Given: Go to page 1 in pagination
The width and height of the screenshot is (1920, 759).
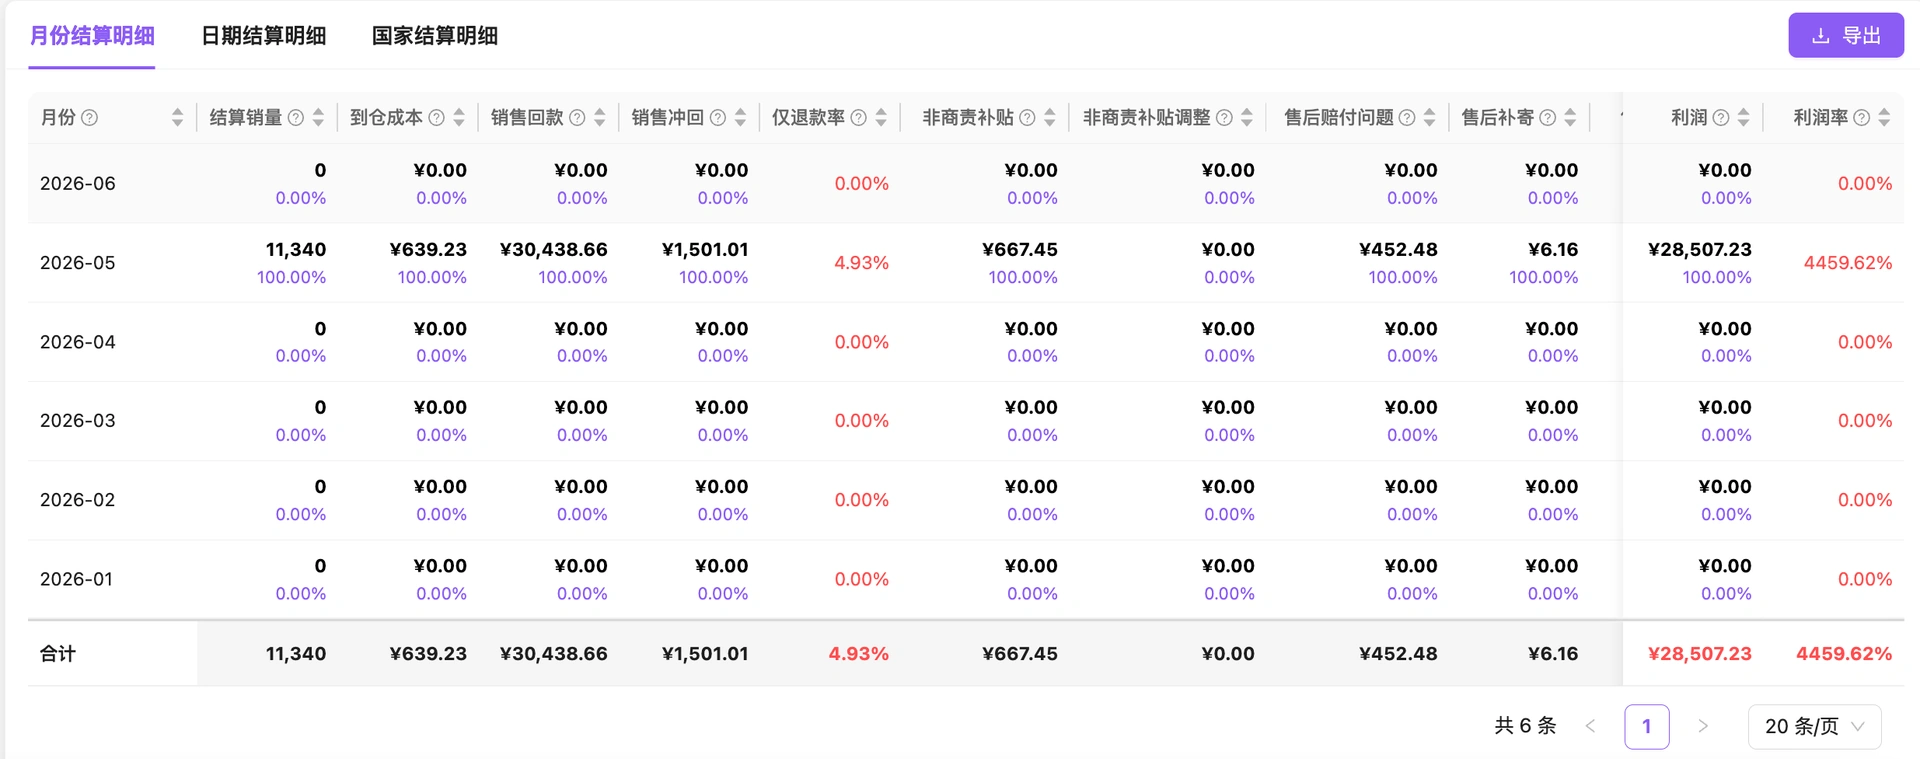Looking at the screenshot, I should point(1647,727).
